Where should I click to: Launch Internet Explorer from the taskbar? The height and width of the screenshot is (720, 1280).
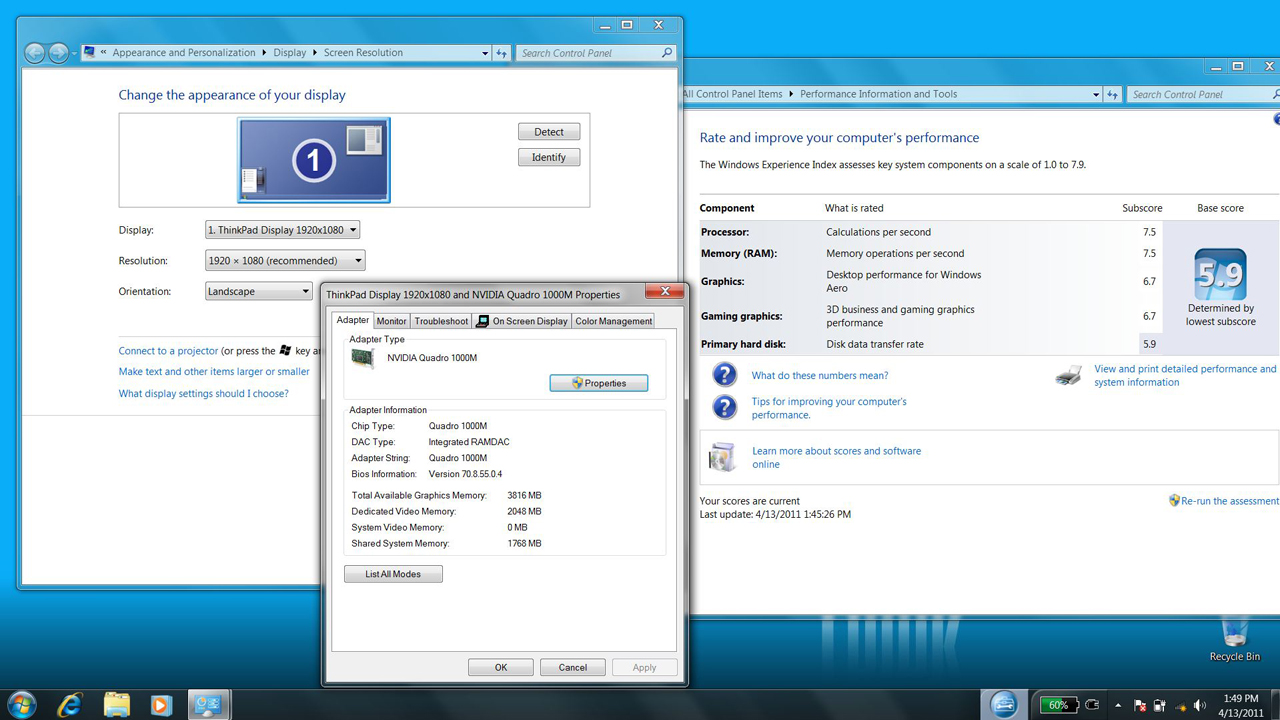[x=69, y=704]
